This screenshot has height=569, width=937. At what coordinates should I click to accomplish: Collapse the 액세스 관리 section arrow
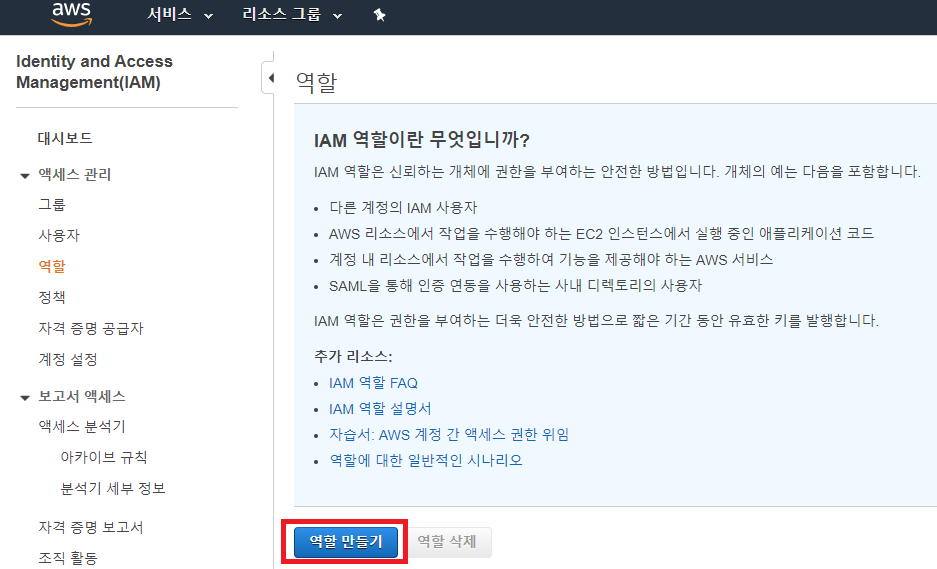pos(25,176)
